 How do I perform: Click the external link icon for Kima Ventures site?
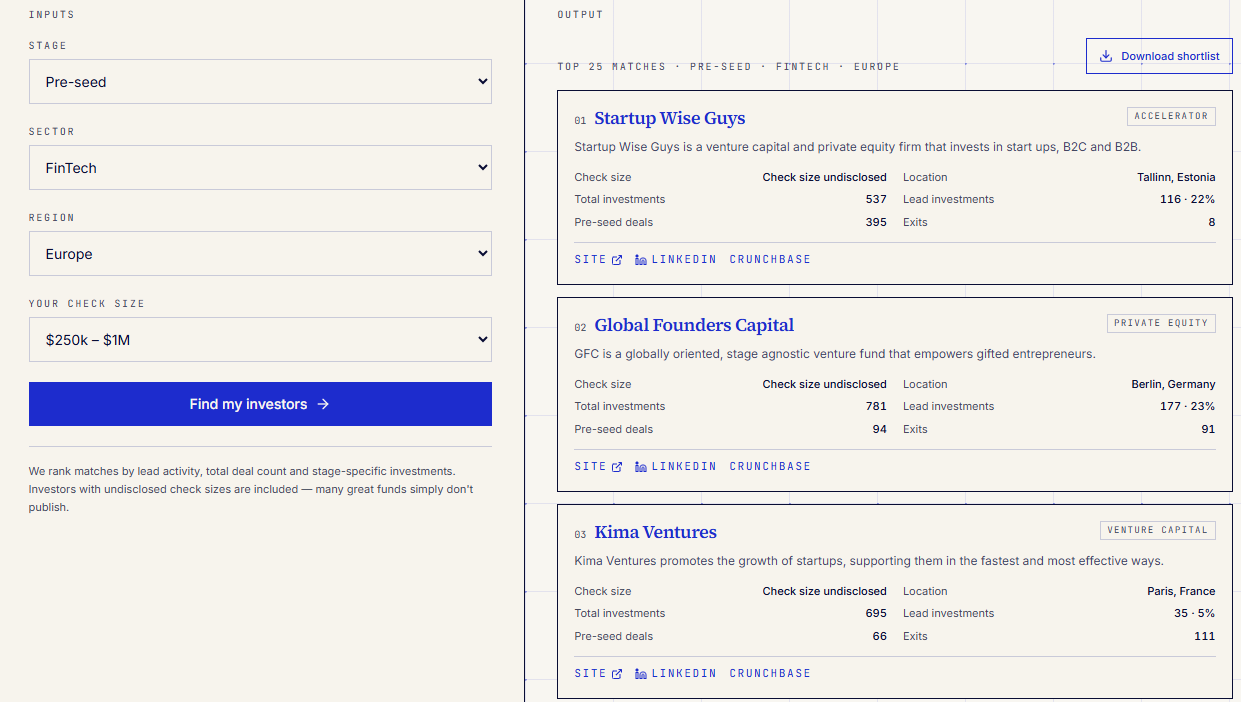pos(617,674)
